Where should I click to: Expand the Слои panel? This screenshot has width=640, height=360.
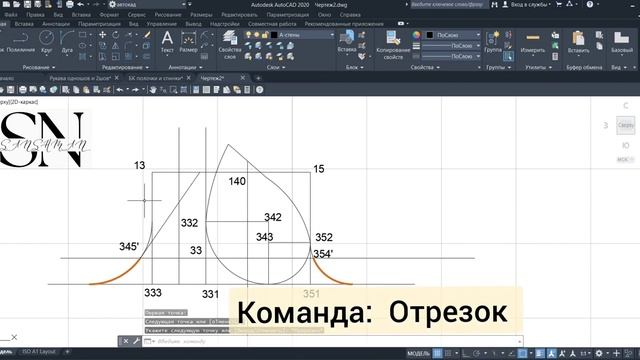pos(276,67)
